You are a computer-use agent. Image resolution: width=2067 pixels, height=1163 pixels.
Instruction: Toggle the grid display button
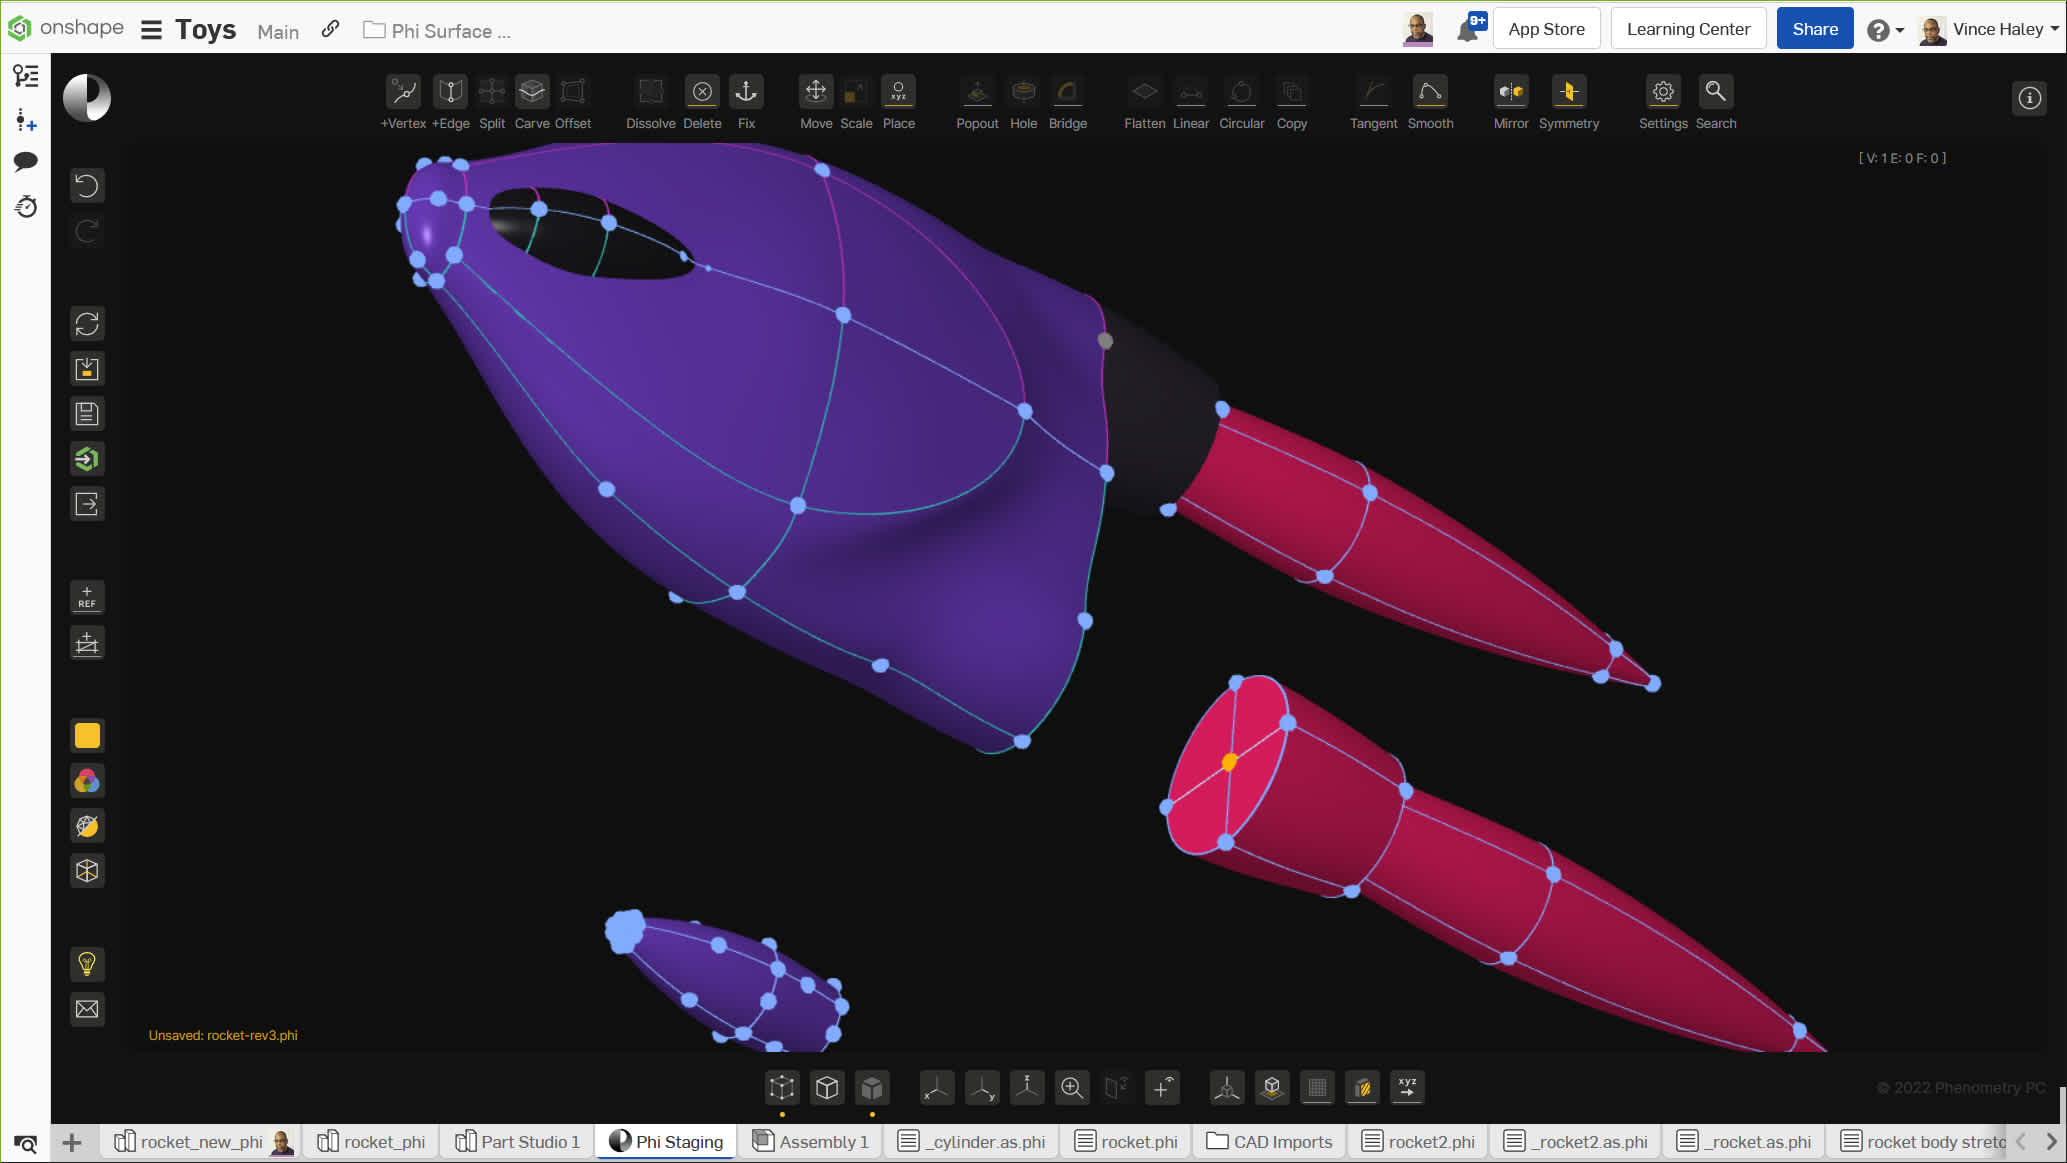1317,1088
